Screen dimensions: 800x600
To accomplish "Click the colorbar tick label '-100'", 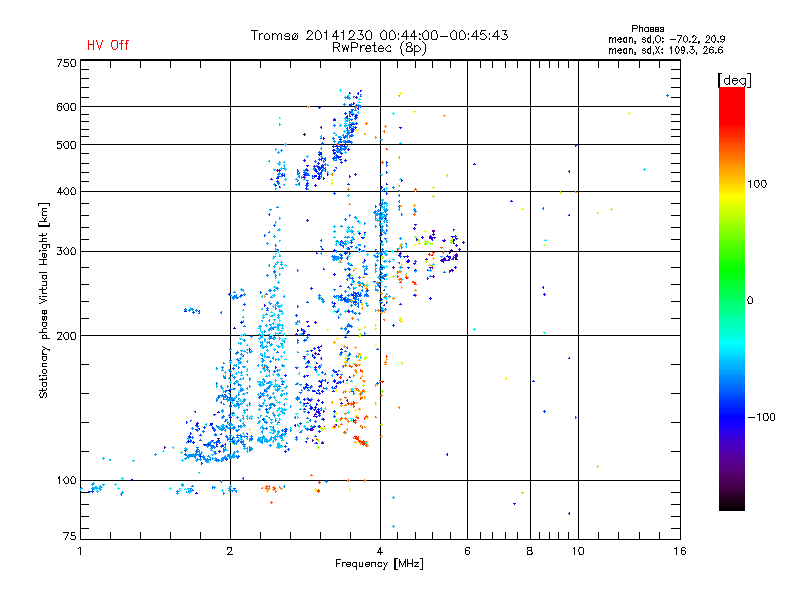I will click(x=761, y=417).
